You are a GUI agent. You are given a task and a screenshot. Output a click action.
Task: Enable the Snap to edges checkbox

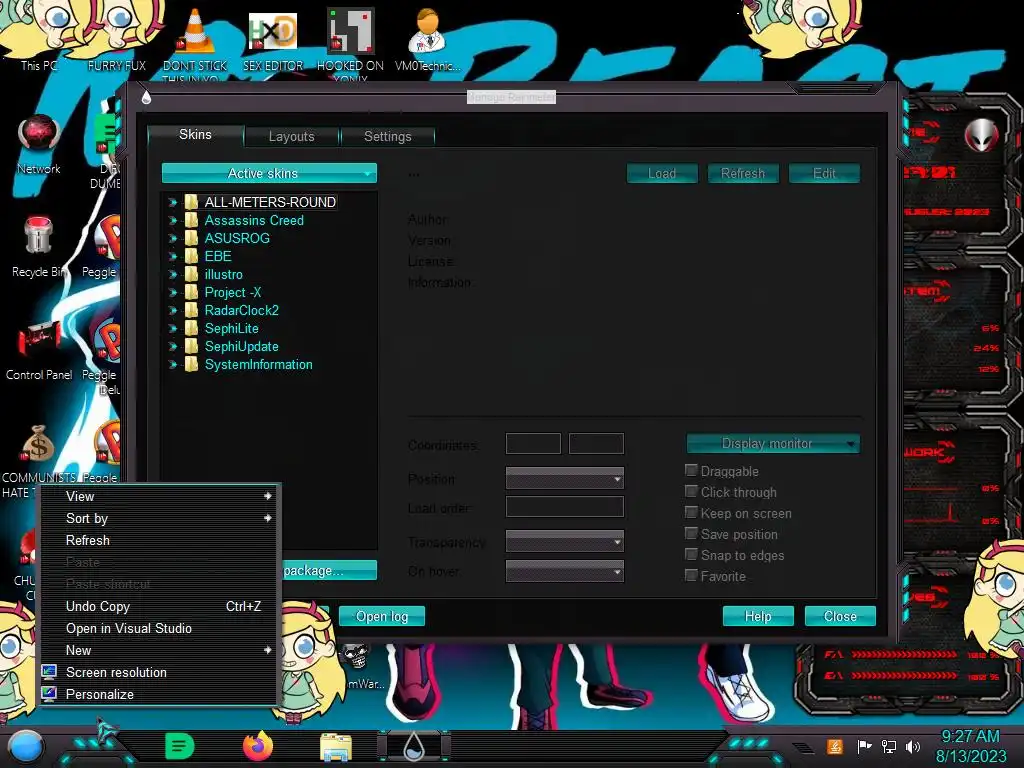pyautogui.click(x=691, y=554)
